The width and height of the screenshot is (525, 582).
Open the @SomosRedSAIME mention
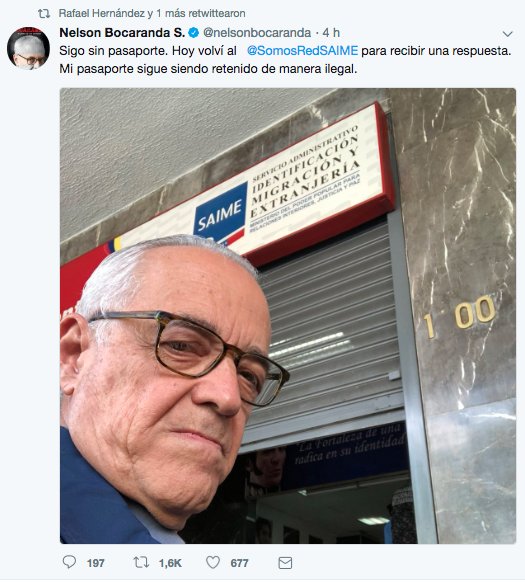point(302,50)
